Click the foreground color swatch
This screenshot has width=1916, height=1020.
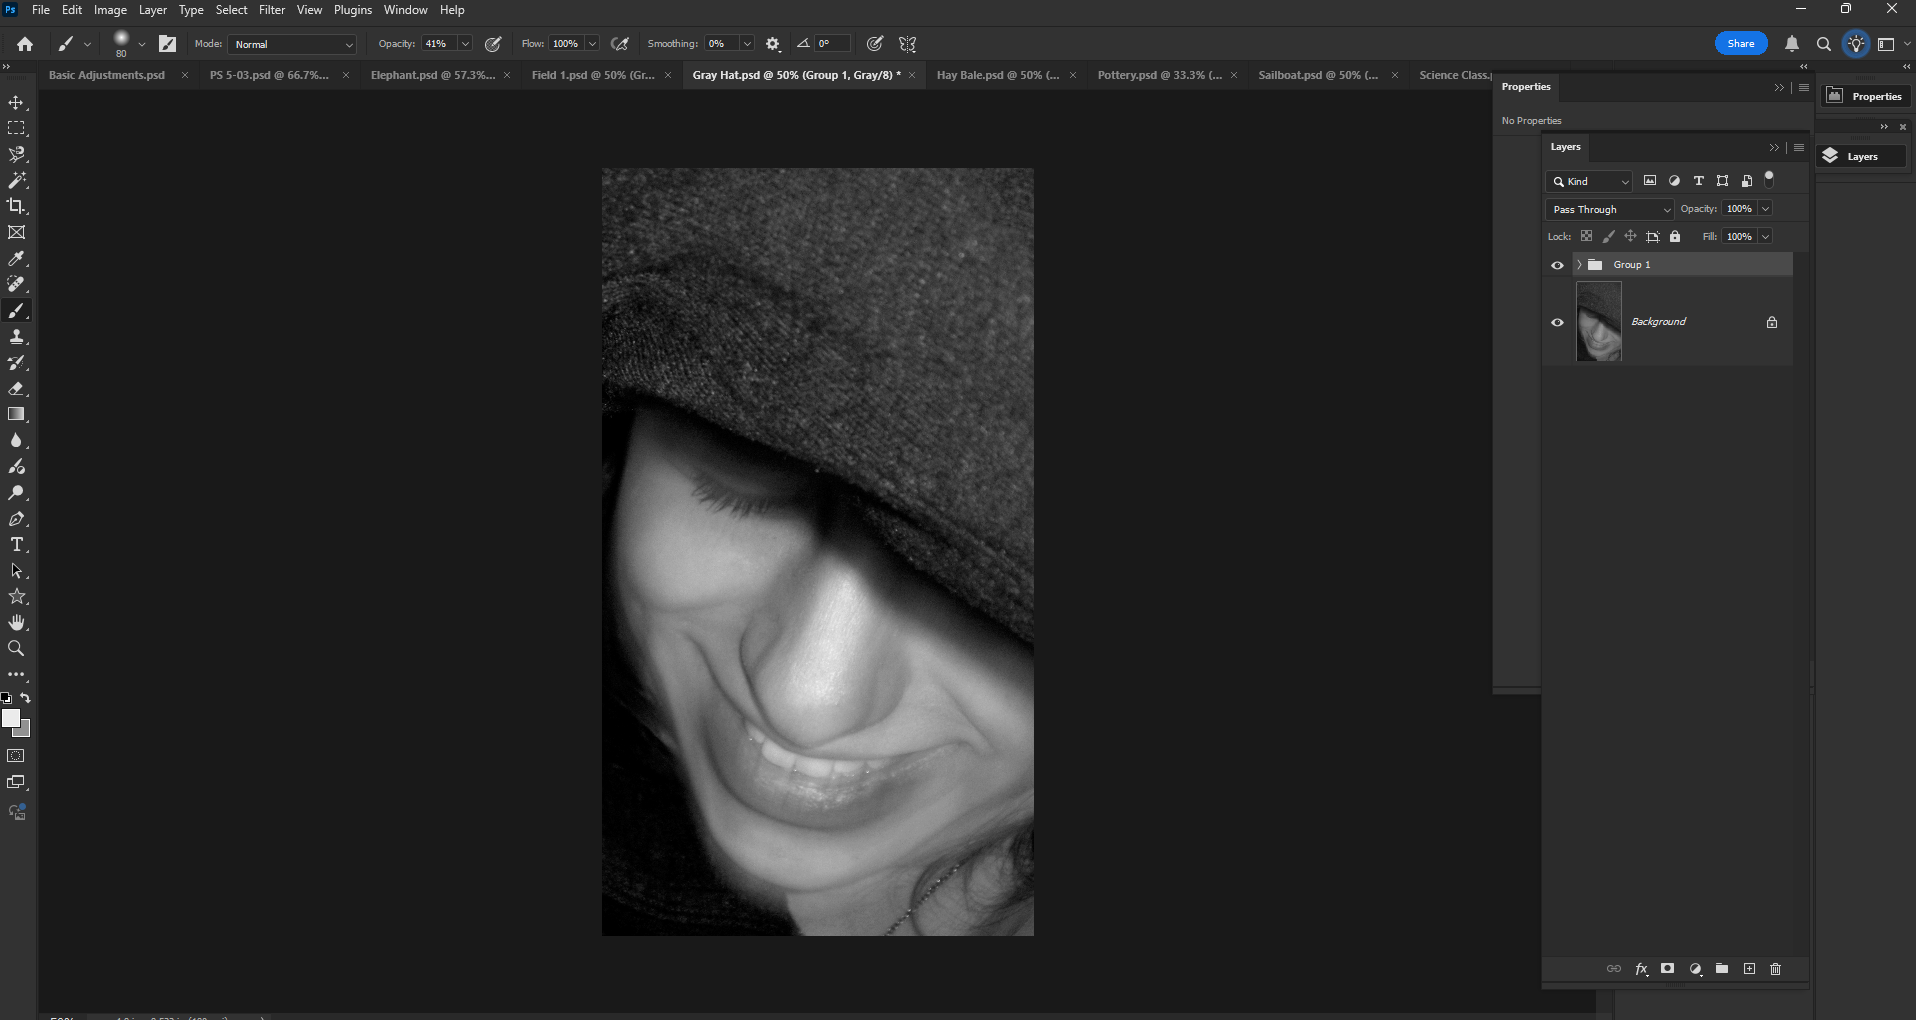(x=11, y=718)
